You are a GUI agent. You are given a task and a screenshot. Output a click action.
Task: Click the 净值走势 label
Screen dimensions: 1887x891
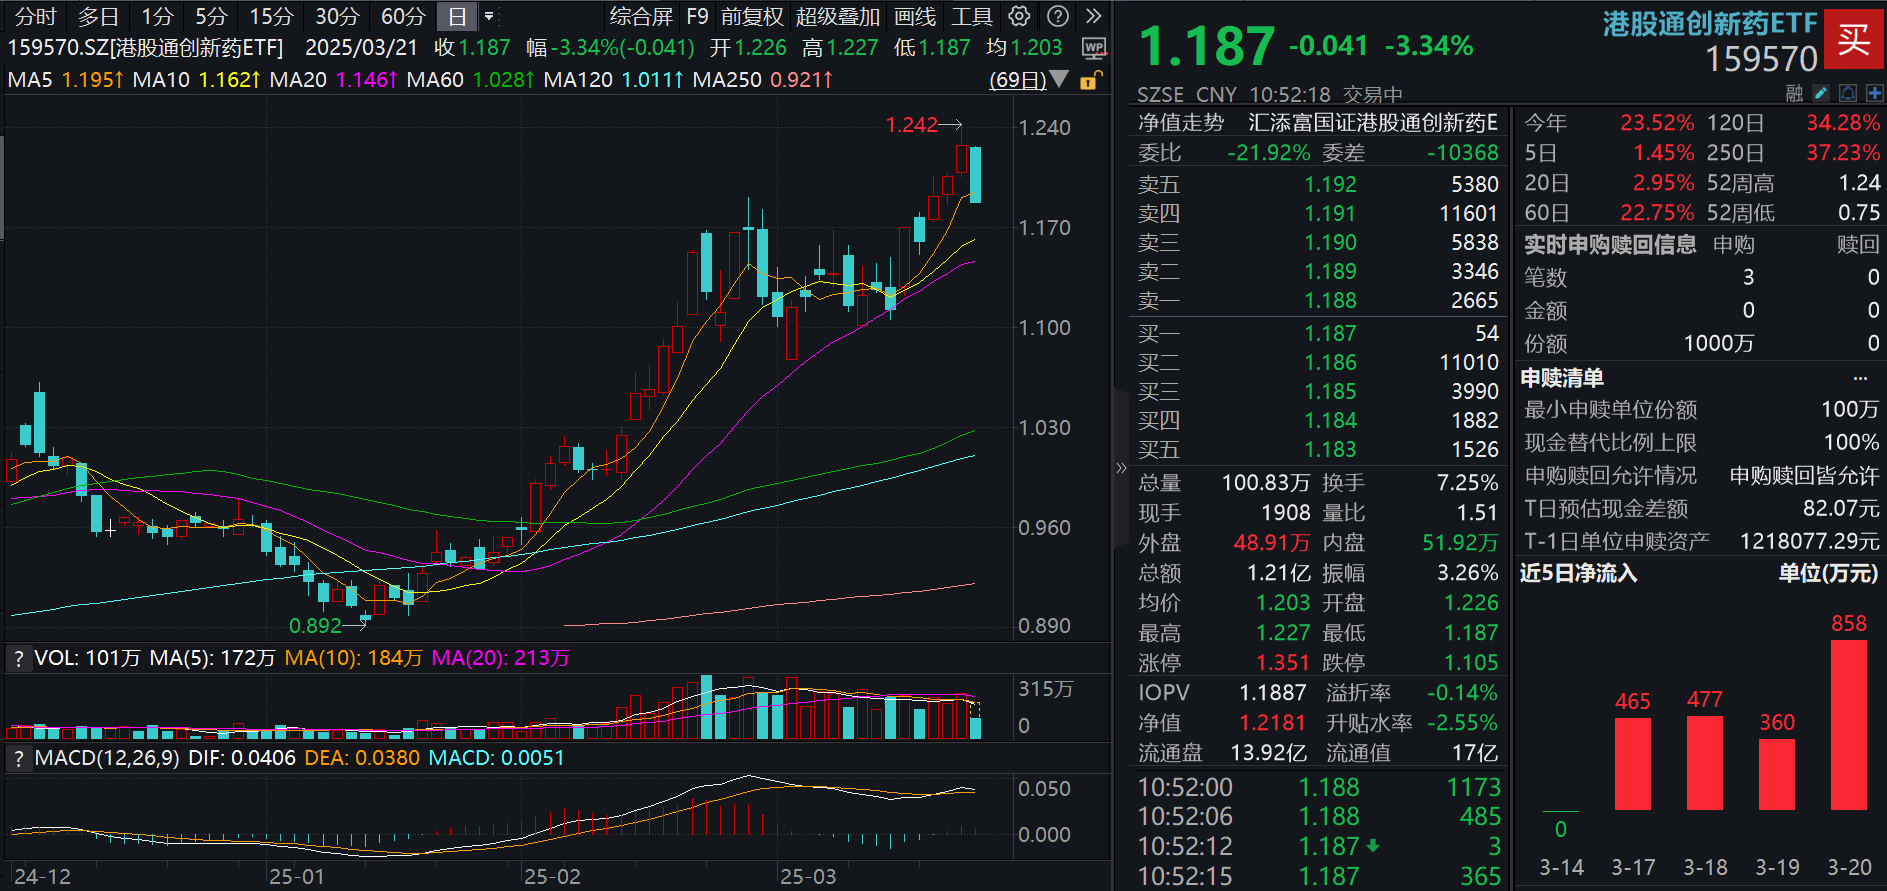pyautogui.click(x=1181, y=122)
